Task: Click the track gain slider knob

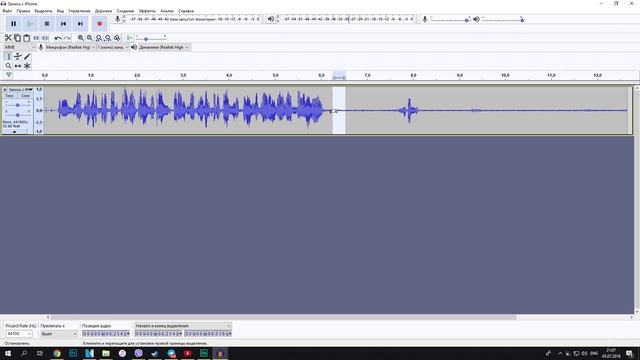Action: click(x=18, y=105)
